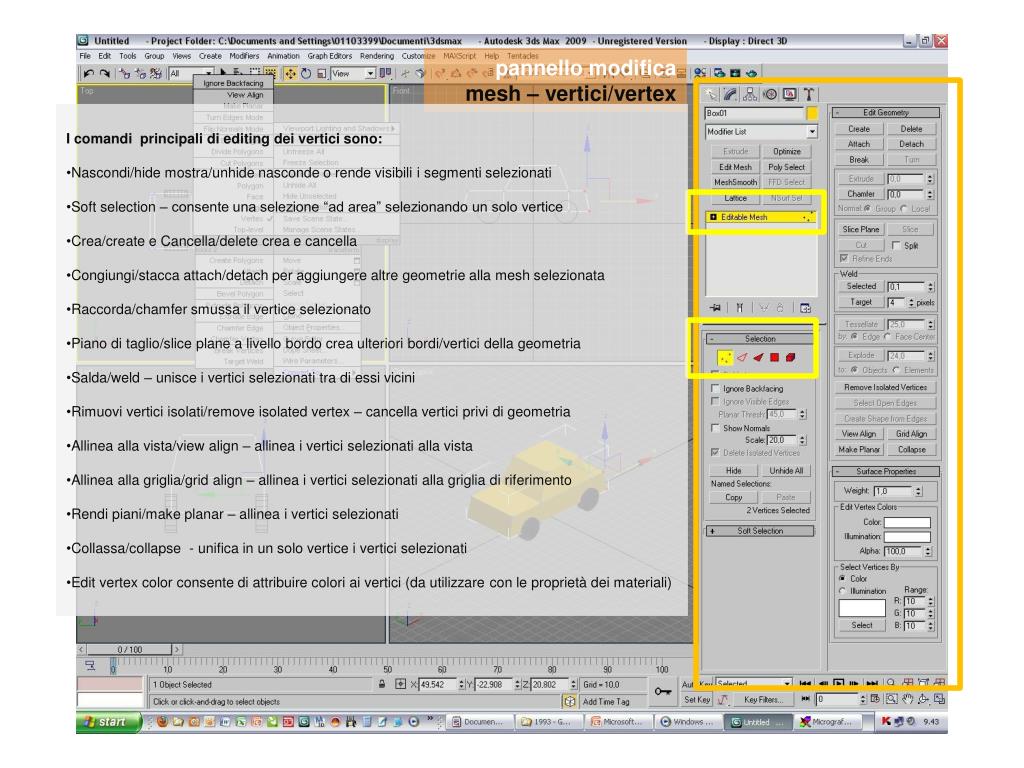Activate Select and Move tool

pos(290,74)
